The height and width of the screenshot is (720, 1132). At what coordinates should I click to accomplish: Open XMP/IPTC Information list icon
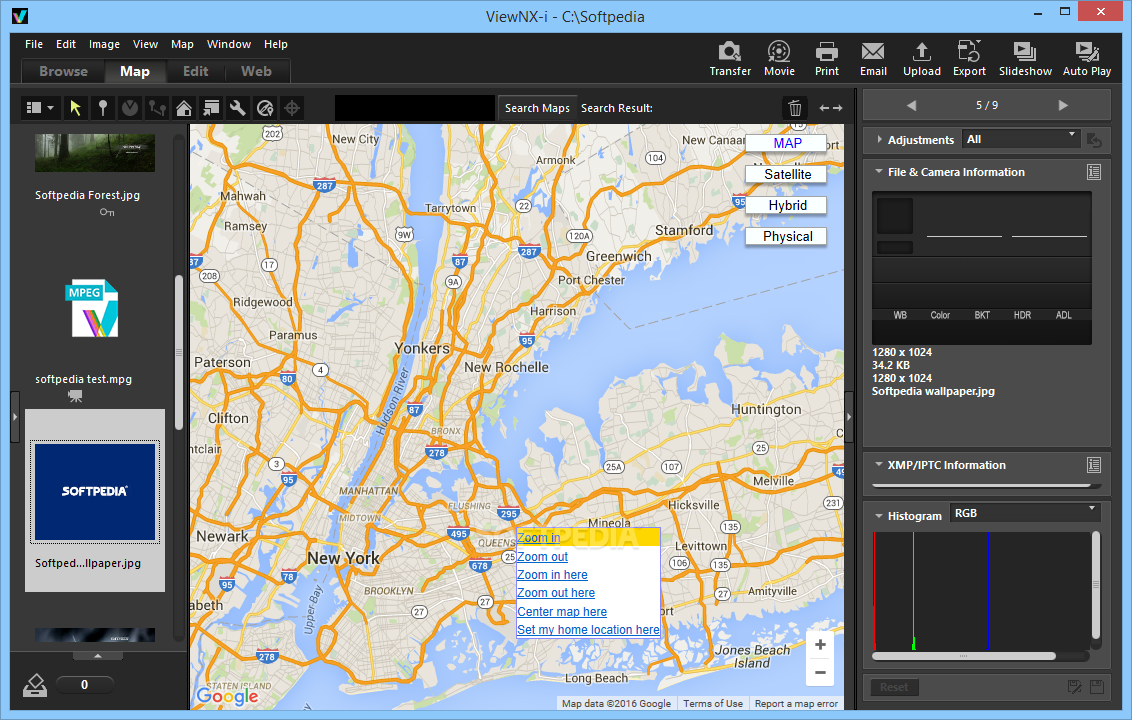(x=1094, y=465)
